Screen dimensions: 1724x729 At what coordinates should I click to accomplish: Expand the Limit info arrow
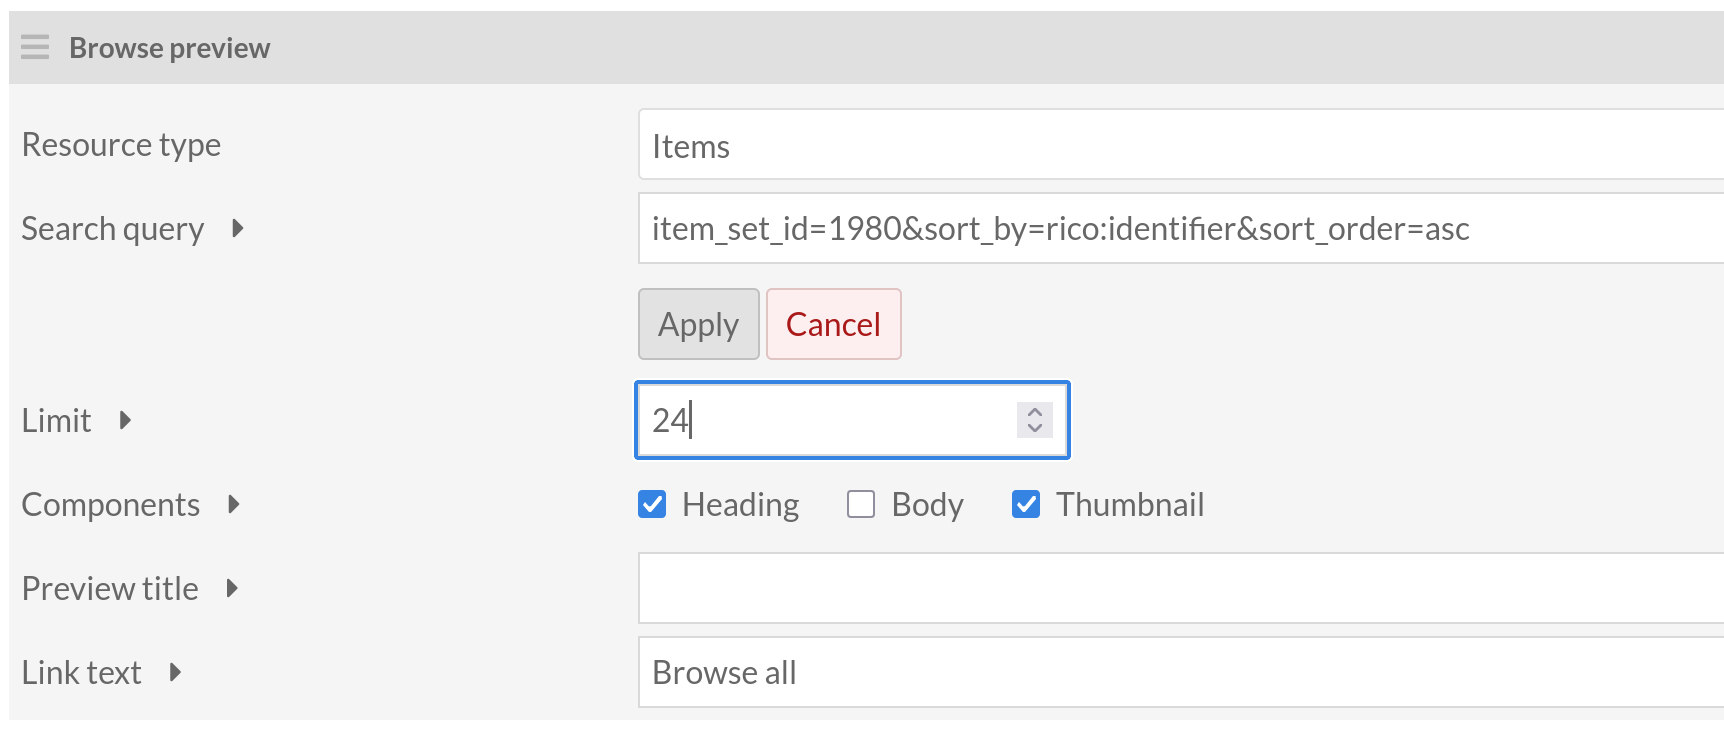point(125,420)
